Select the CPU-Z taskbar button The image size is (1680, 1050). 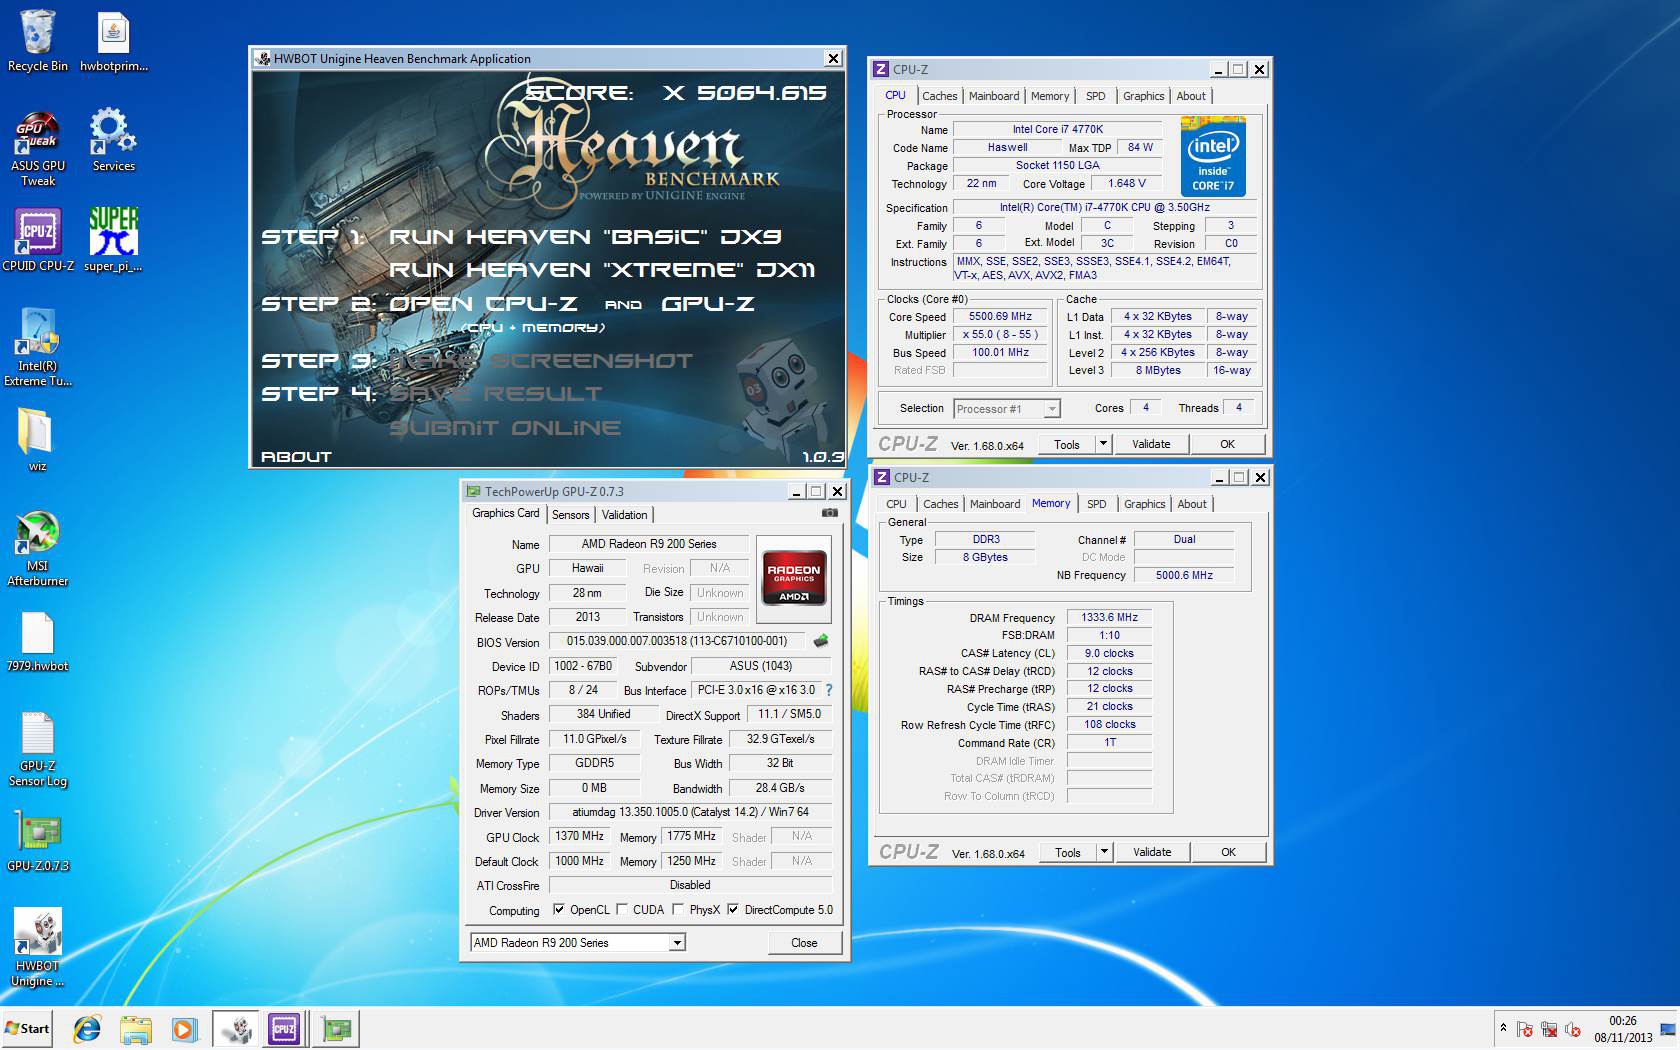(x=284, y=1028)
